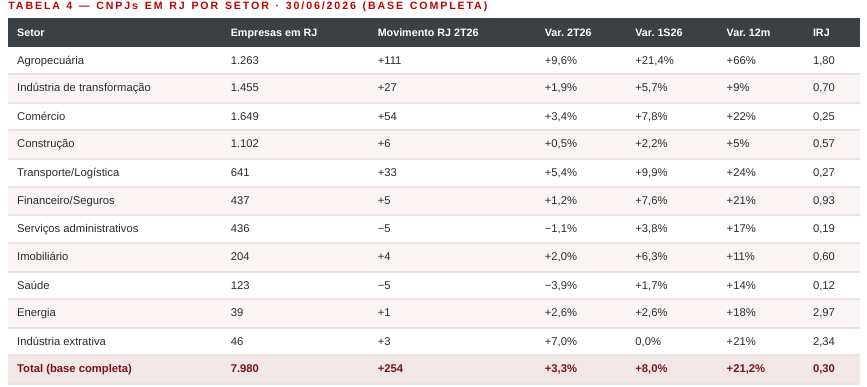Select the Empresas em RJ column header

pyautogui.click(x=274, y=33)
